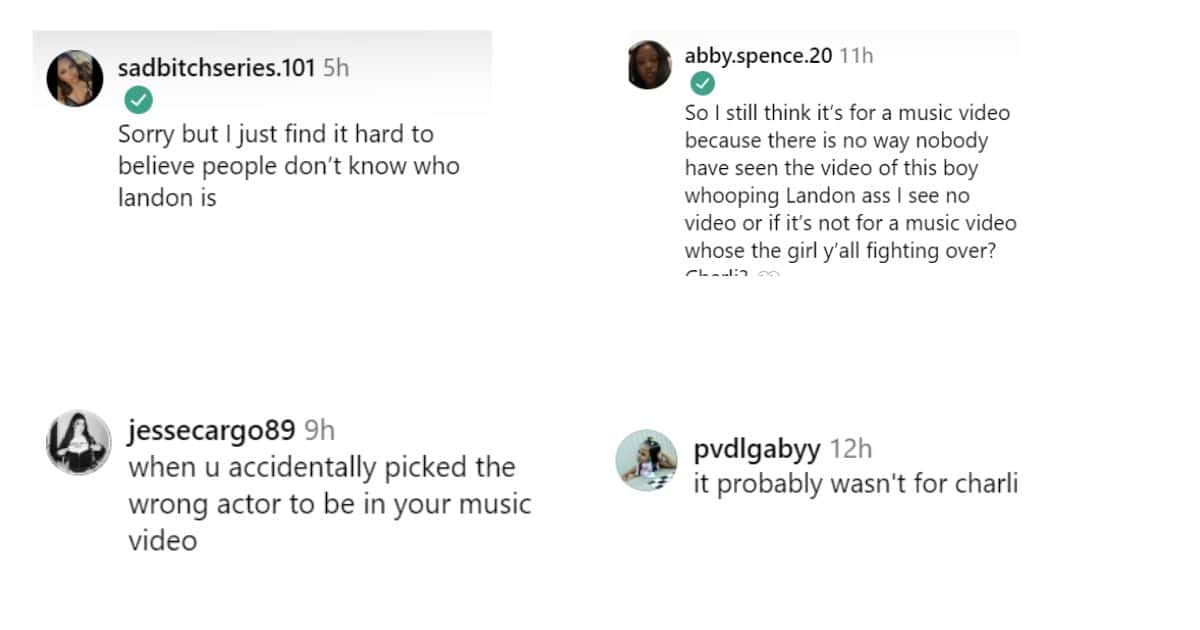
Task: Select the 12h timestamp beside pvdlgabyy
Action: tap(850, 449)
